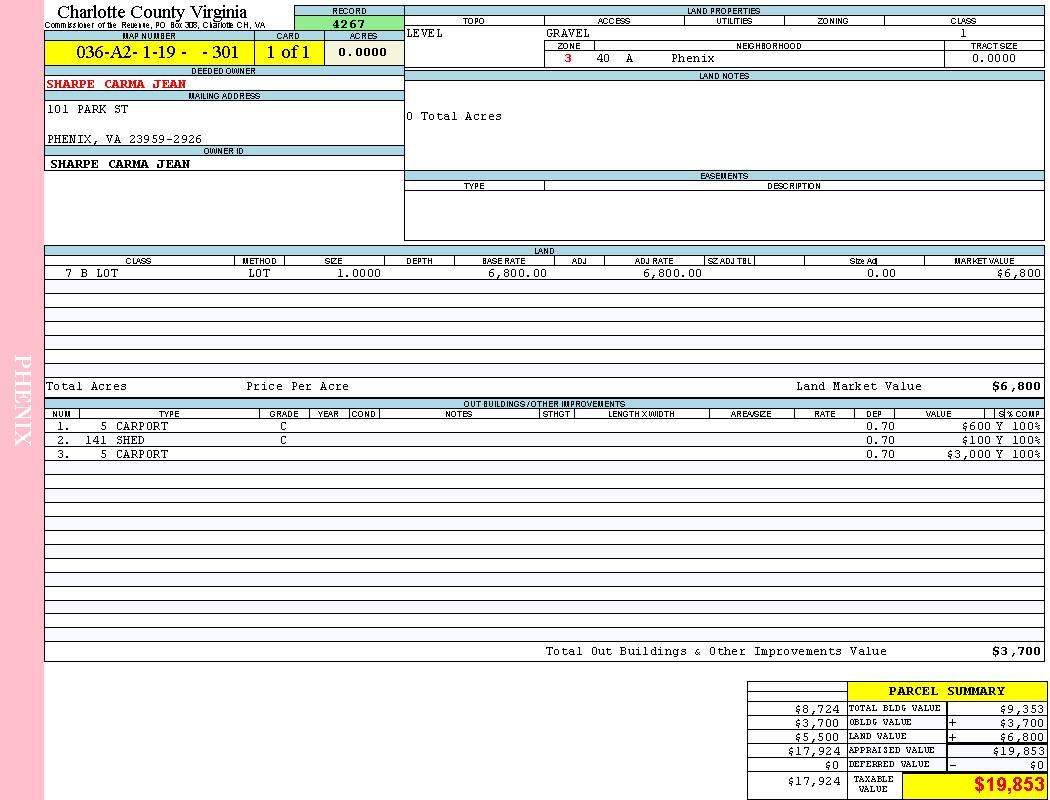Click the third row CARPORT valued $3,000

(141, 454)
